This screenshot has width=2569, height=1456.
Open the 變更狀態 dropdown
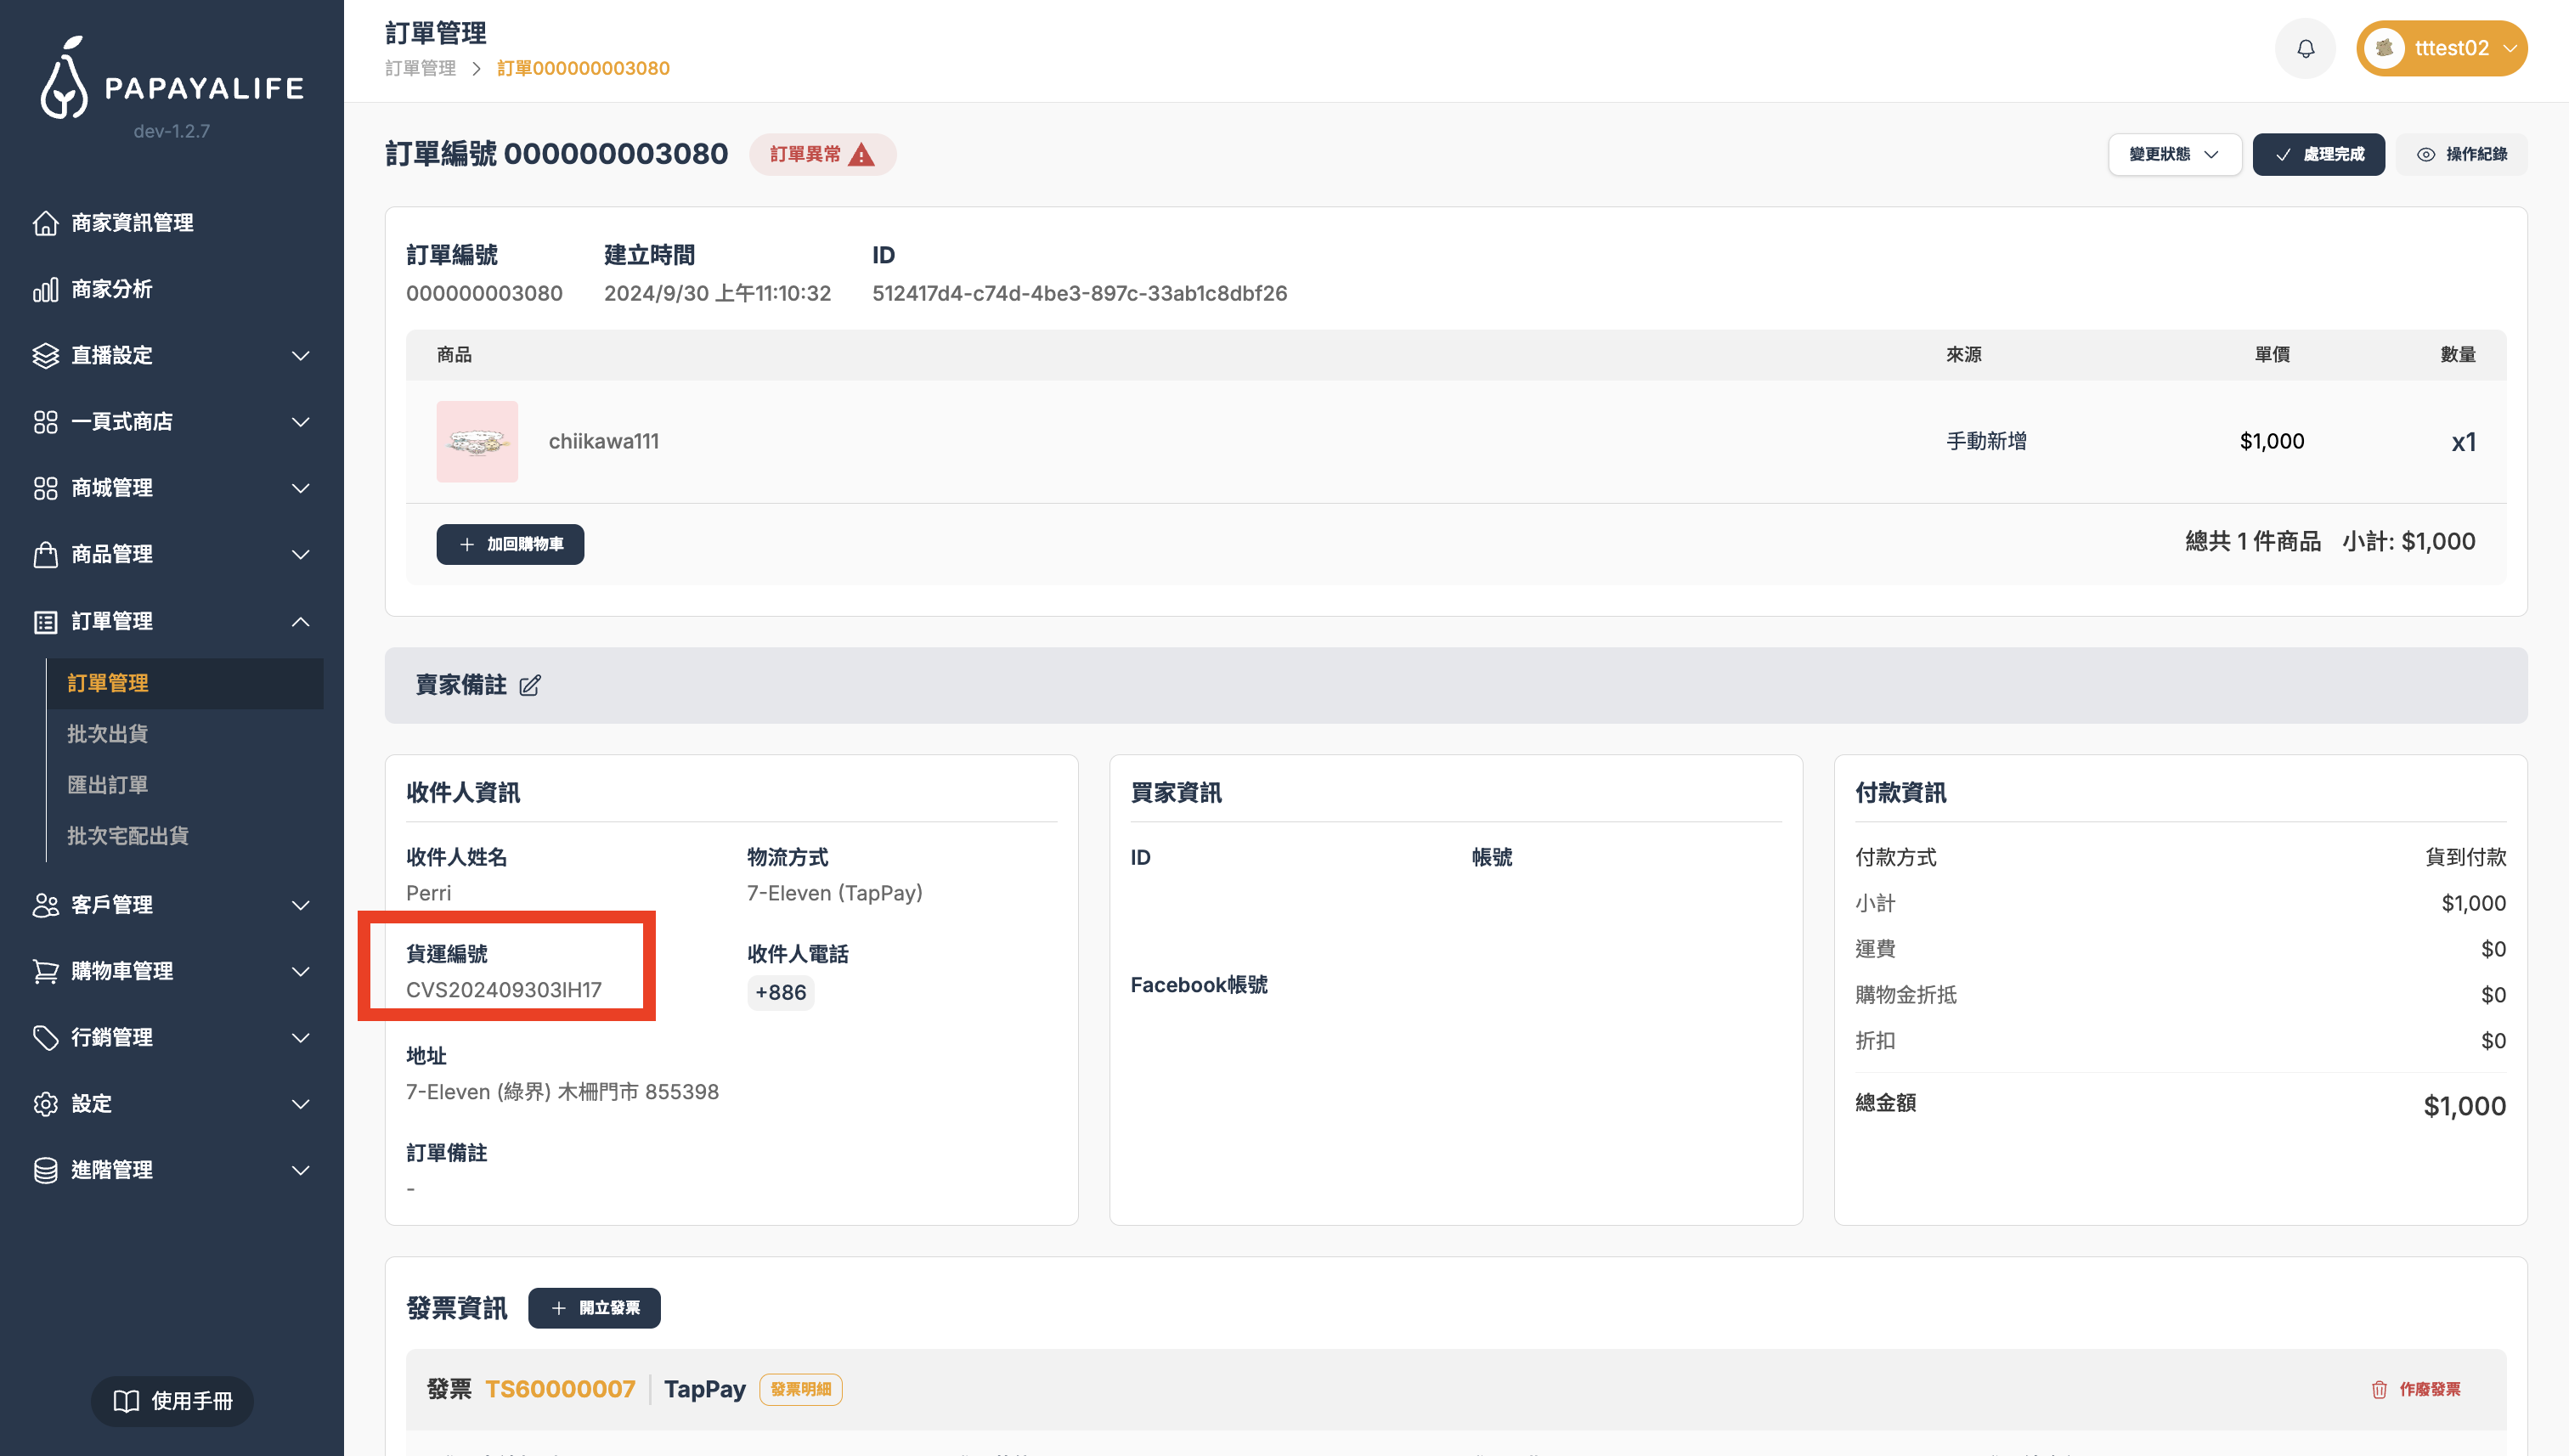point(2174,154)
